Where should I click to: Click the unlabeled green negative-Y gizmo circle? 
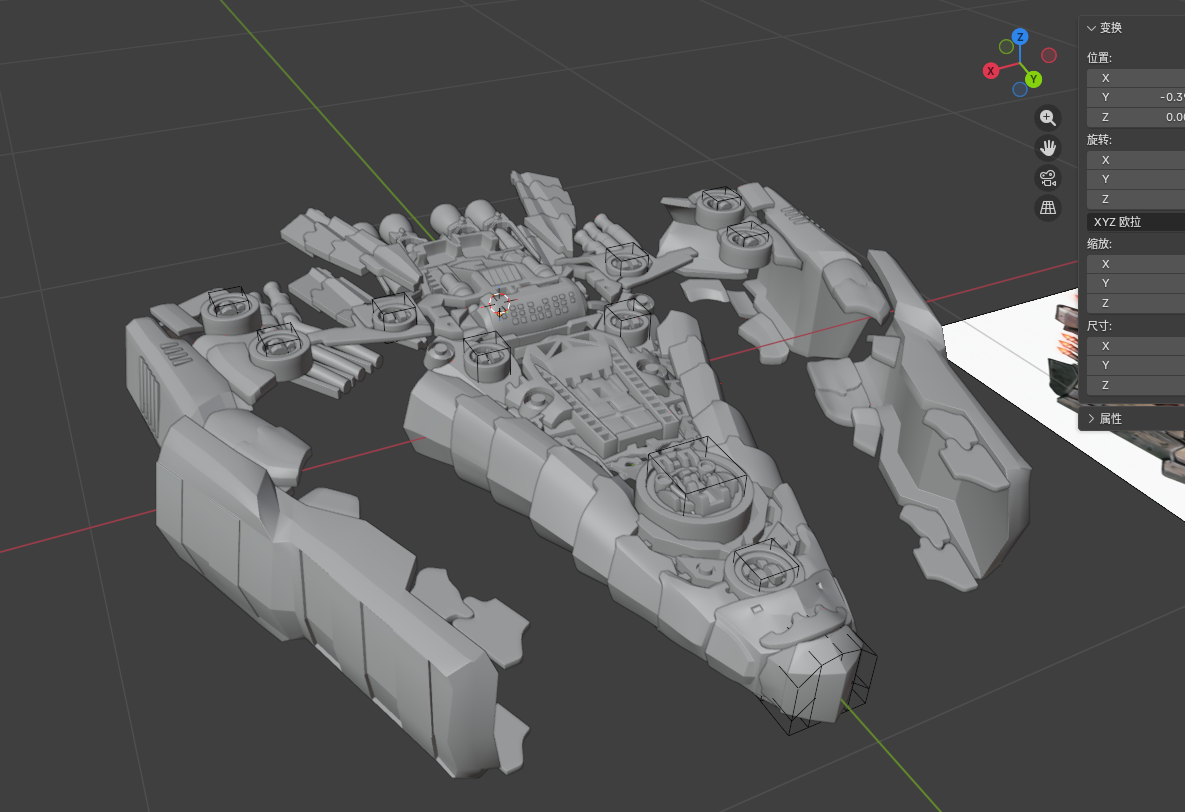coord(1006,47)
